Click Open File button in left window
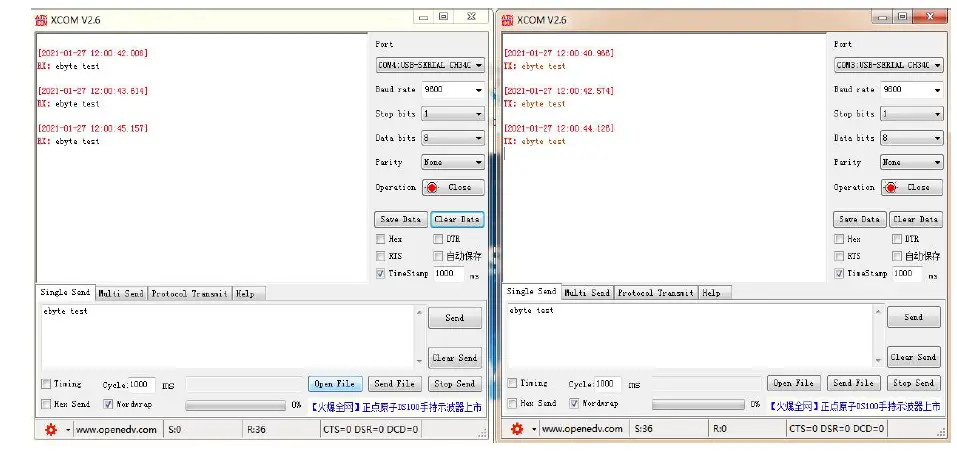This screenshot has width=957, height=456. coord(335,384)
